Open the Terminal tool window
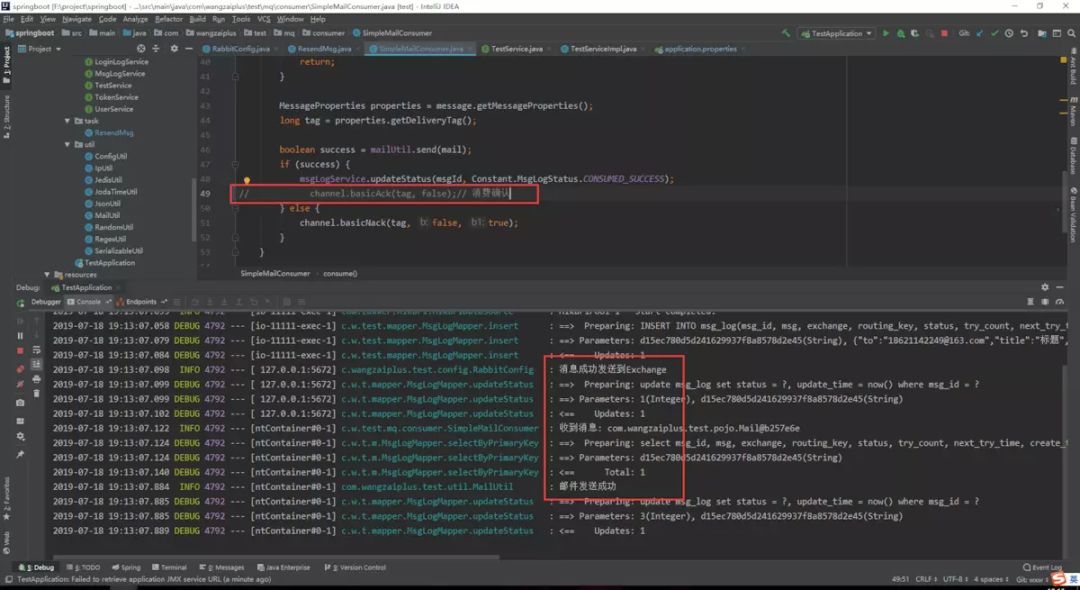 point(173,567)
